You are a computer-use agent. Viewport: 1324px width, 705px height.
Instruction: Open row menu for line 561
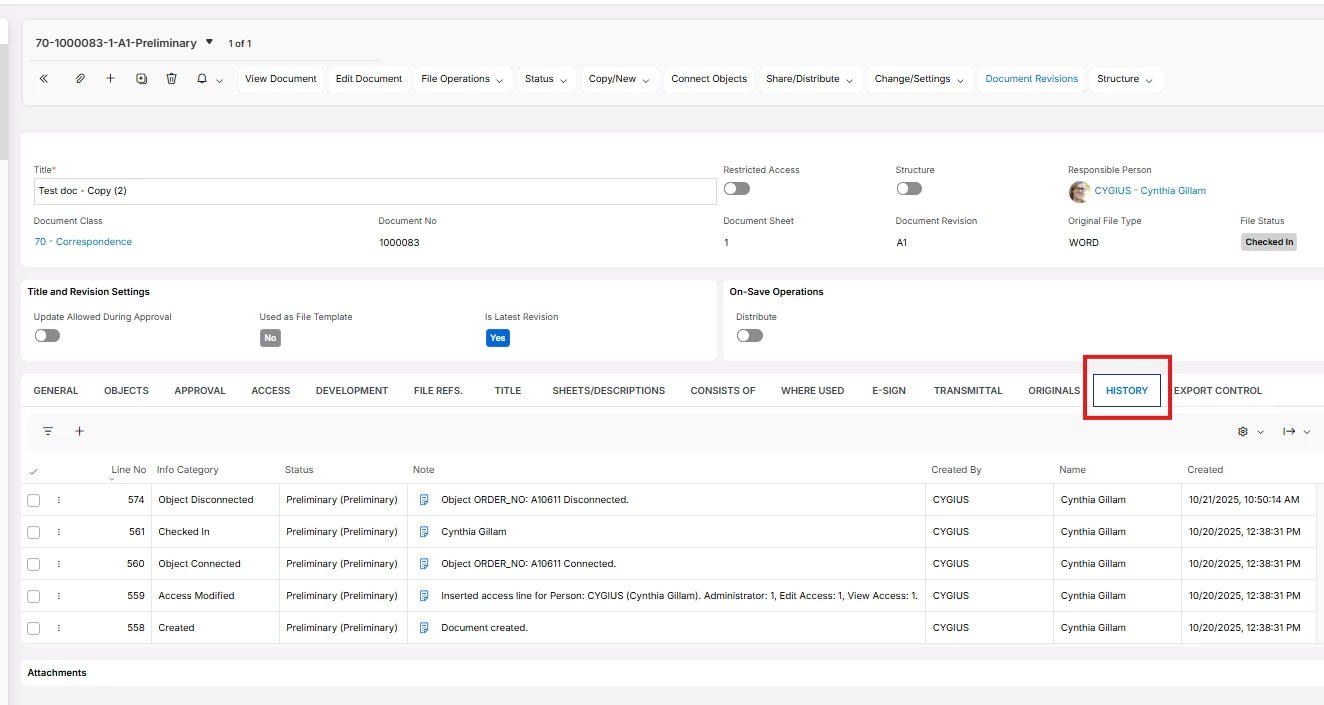[x=59, y=532]
